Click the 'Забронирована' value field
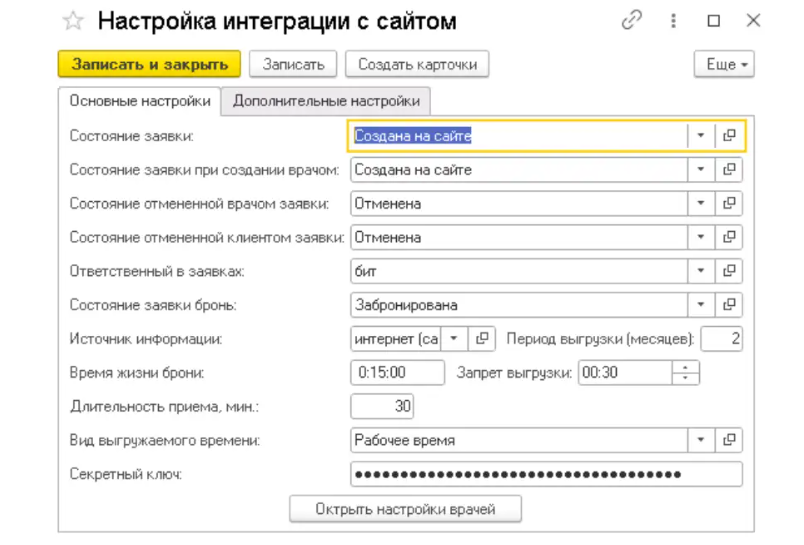The width and height of the screenshot is (804, 545). pyautogui.click(x=519, y=305)
